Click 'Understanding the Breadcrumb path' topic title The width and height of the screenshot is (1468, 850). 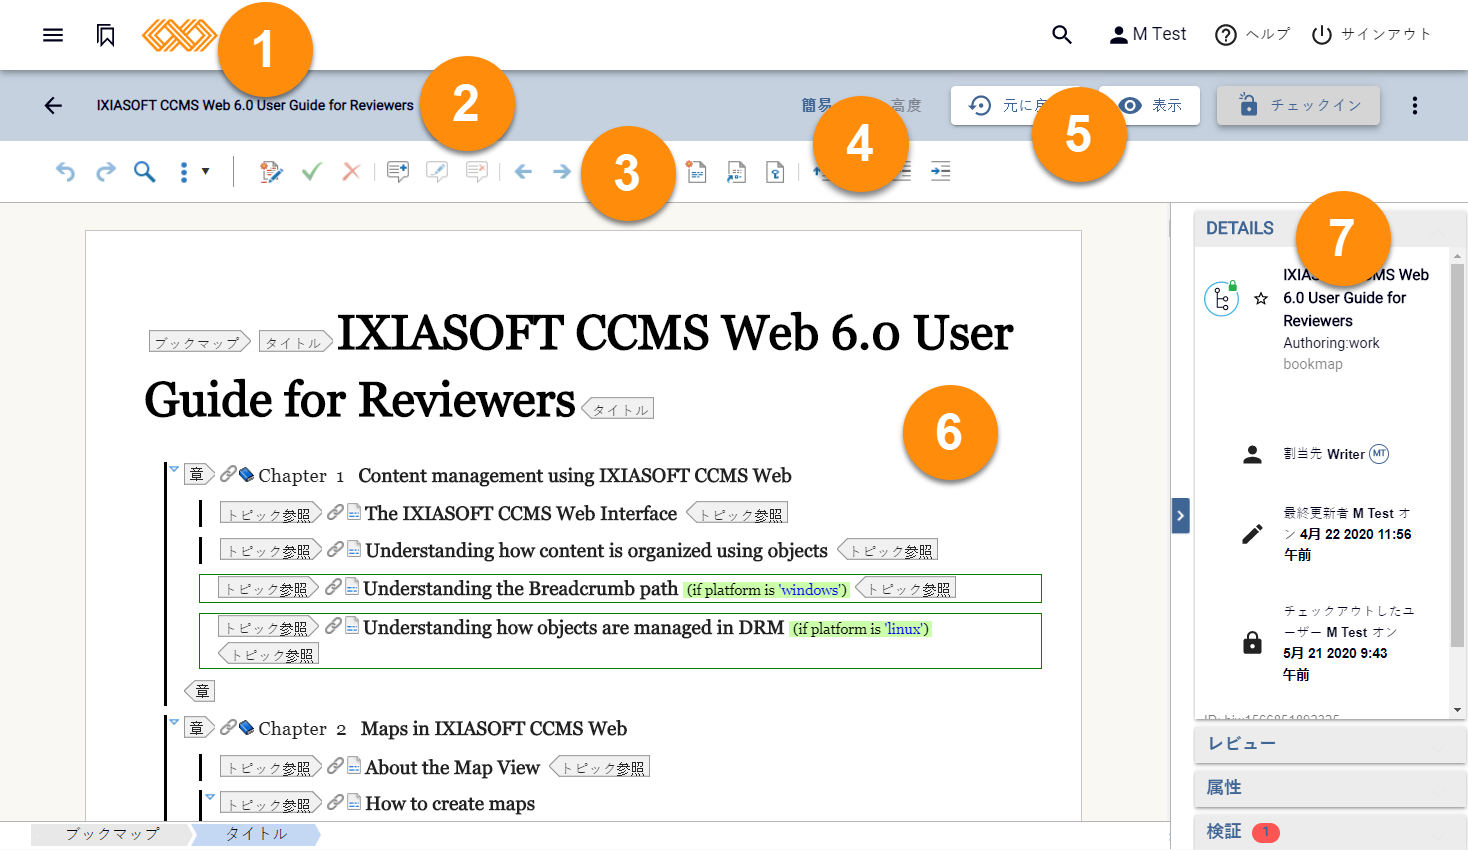520,588
